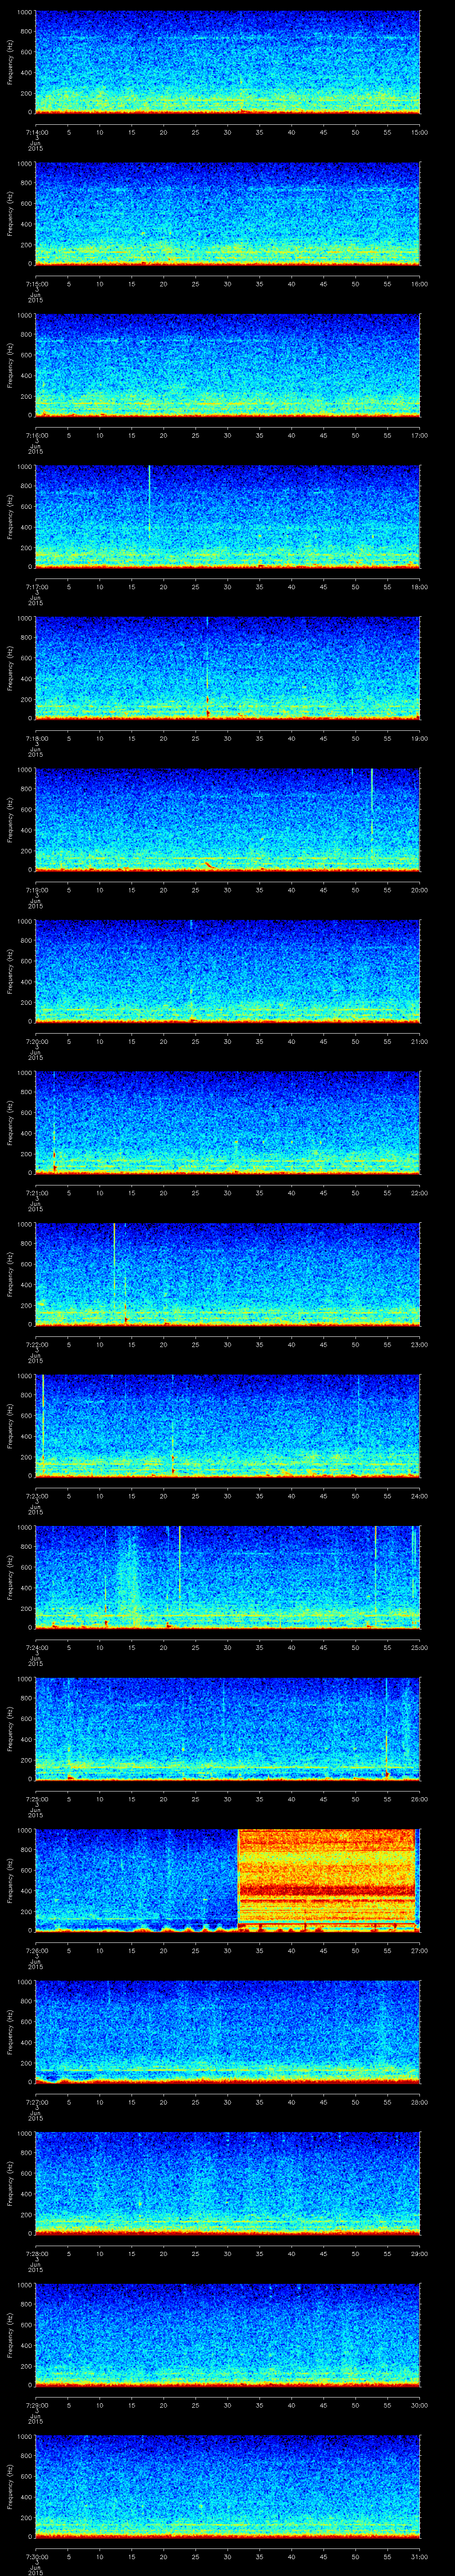The image size is (455, 2576).
Task: Click the diffuse broadband burst near 15s in 7:24 spectrogram
Action: pos(128,1572)
